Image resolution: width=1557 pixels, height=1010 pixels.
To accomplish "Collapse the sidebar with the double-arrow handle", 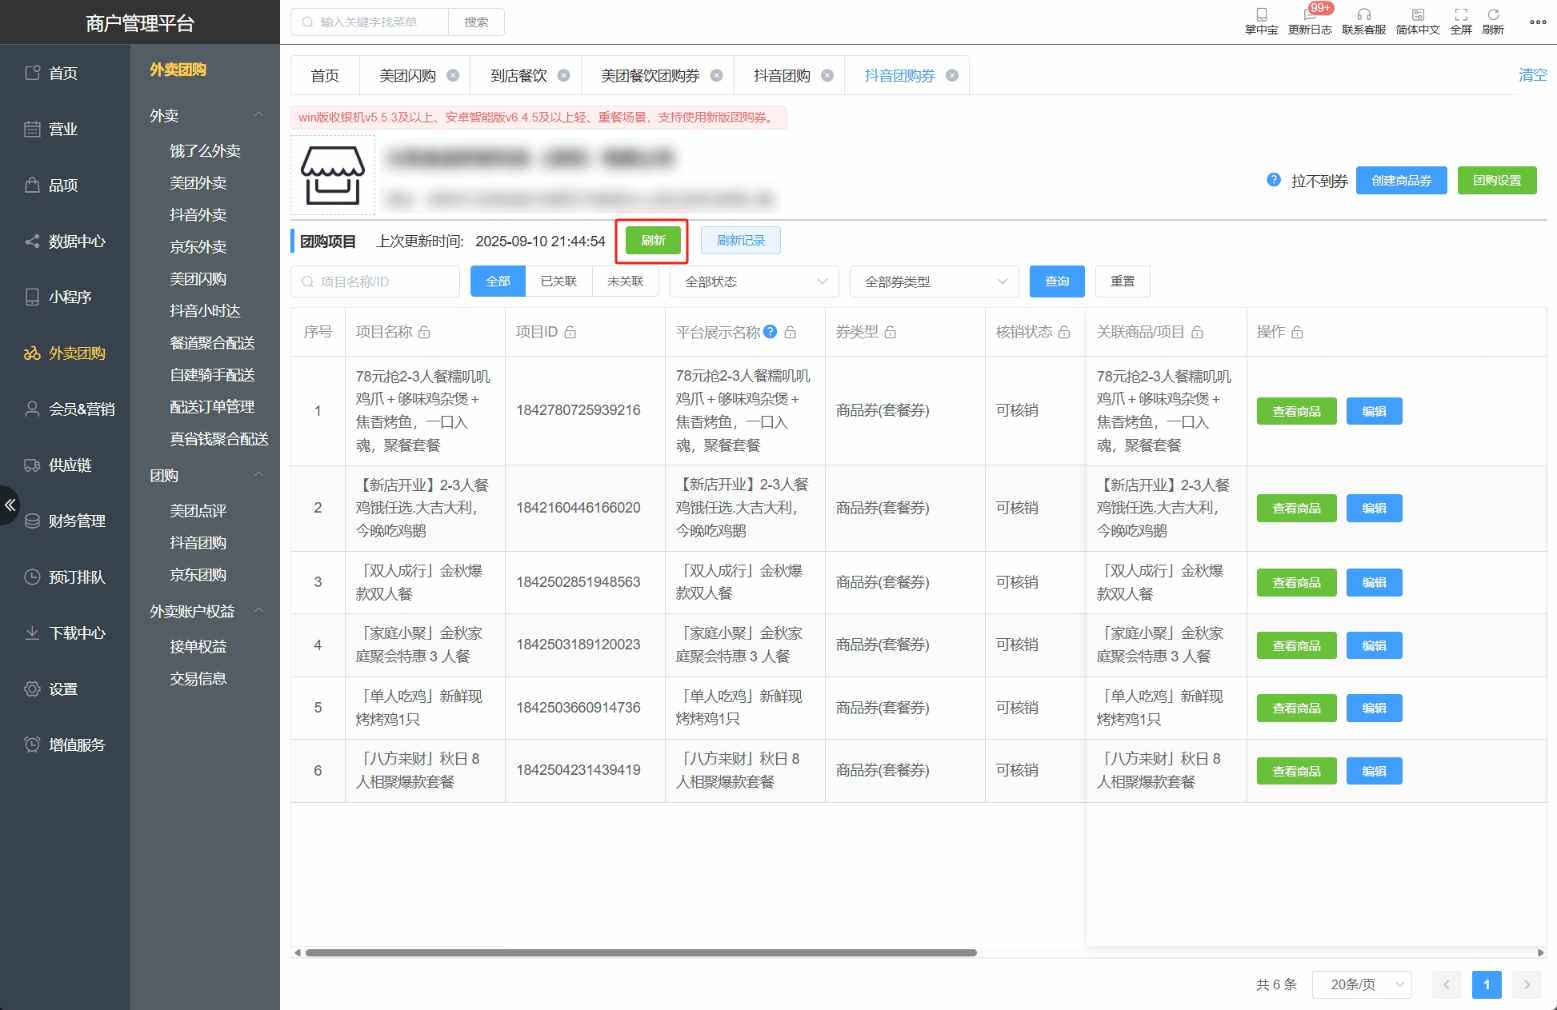I will (x=10, y=505).
